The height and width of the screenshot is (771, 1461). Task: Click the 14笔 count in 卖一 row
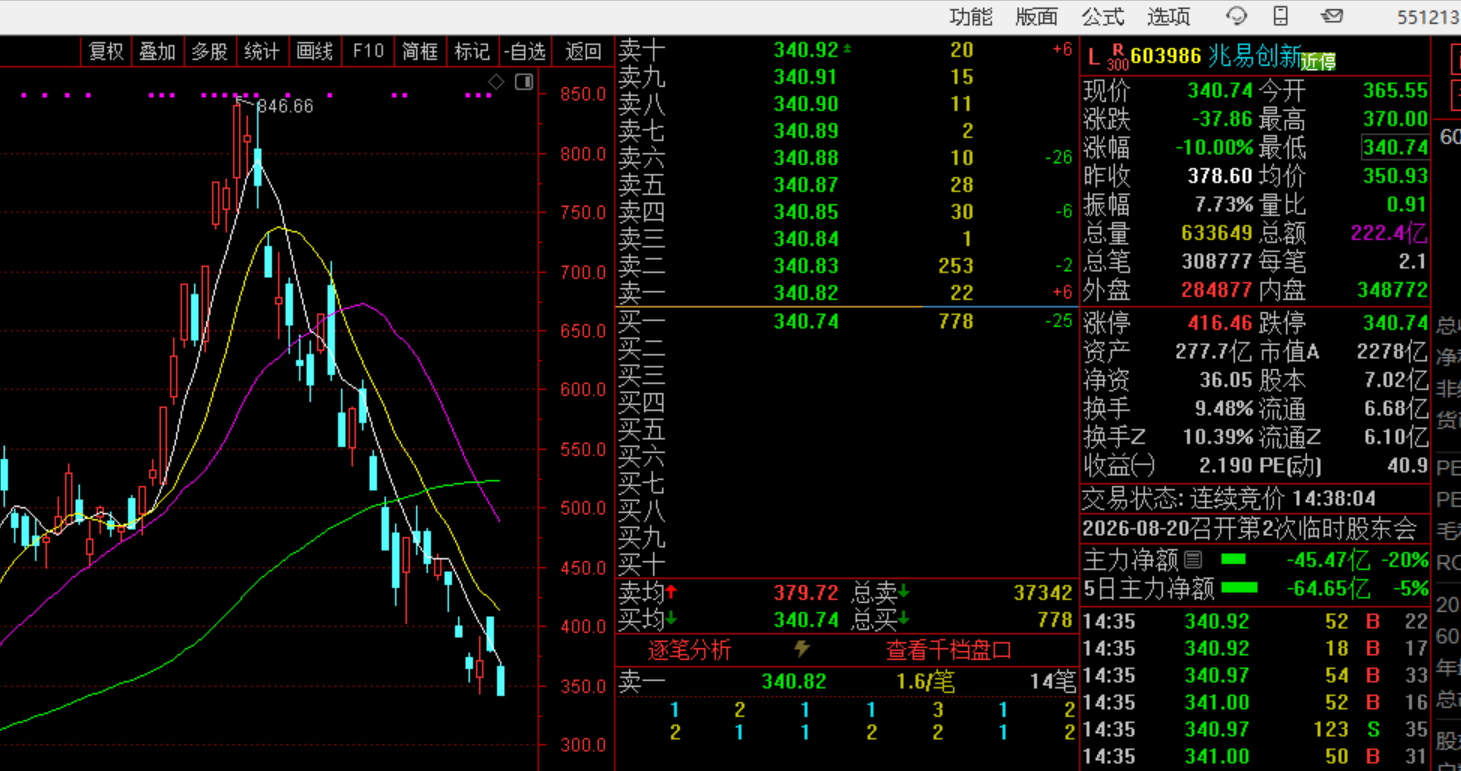point(1052,681)
